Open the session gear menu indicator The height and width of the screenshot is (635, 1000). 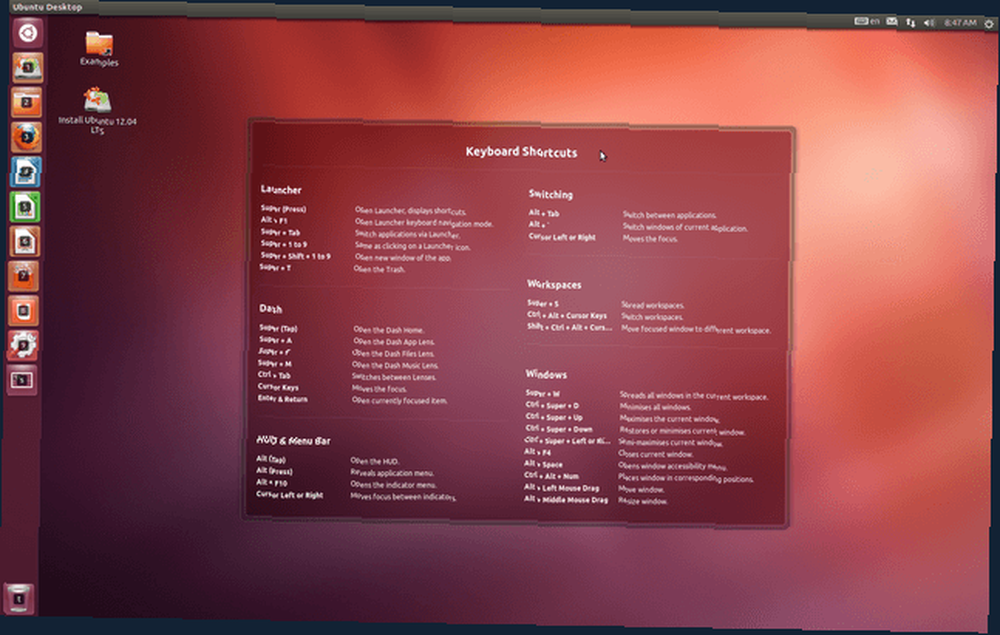pos(989,24)
